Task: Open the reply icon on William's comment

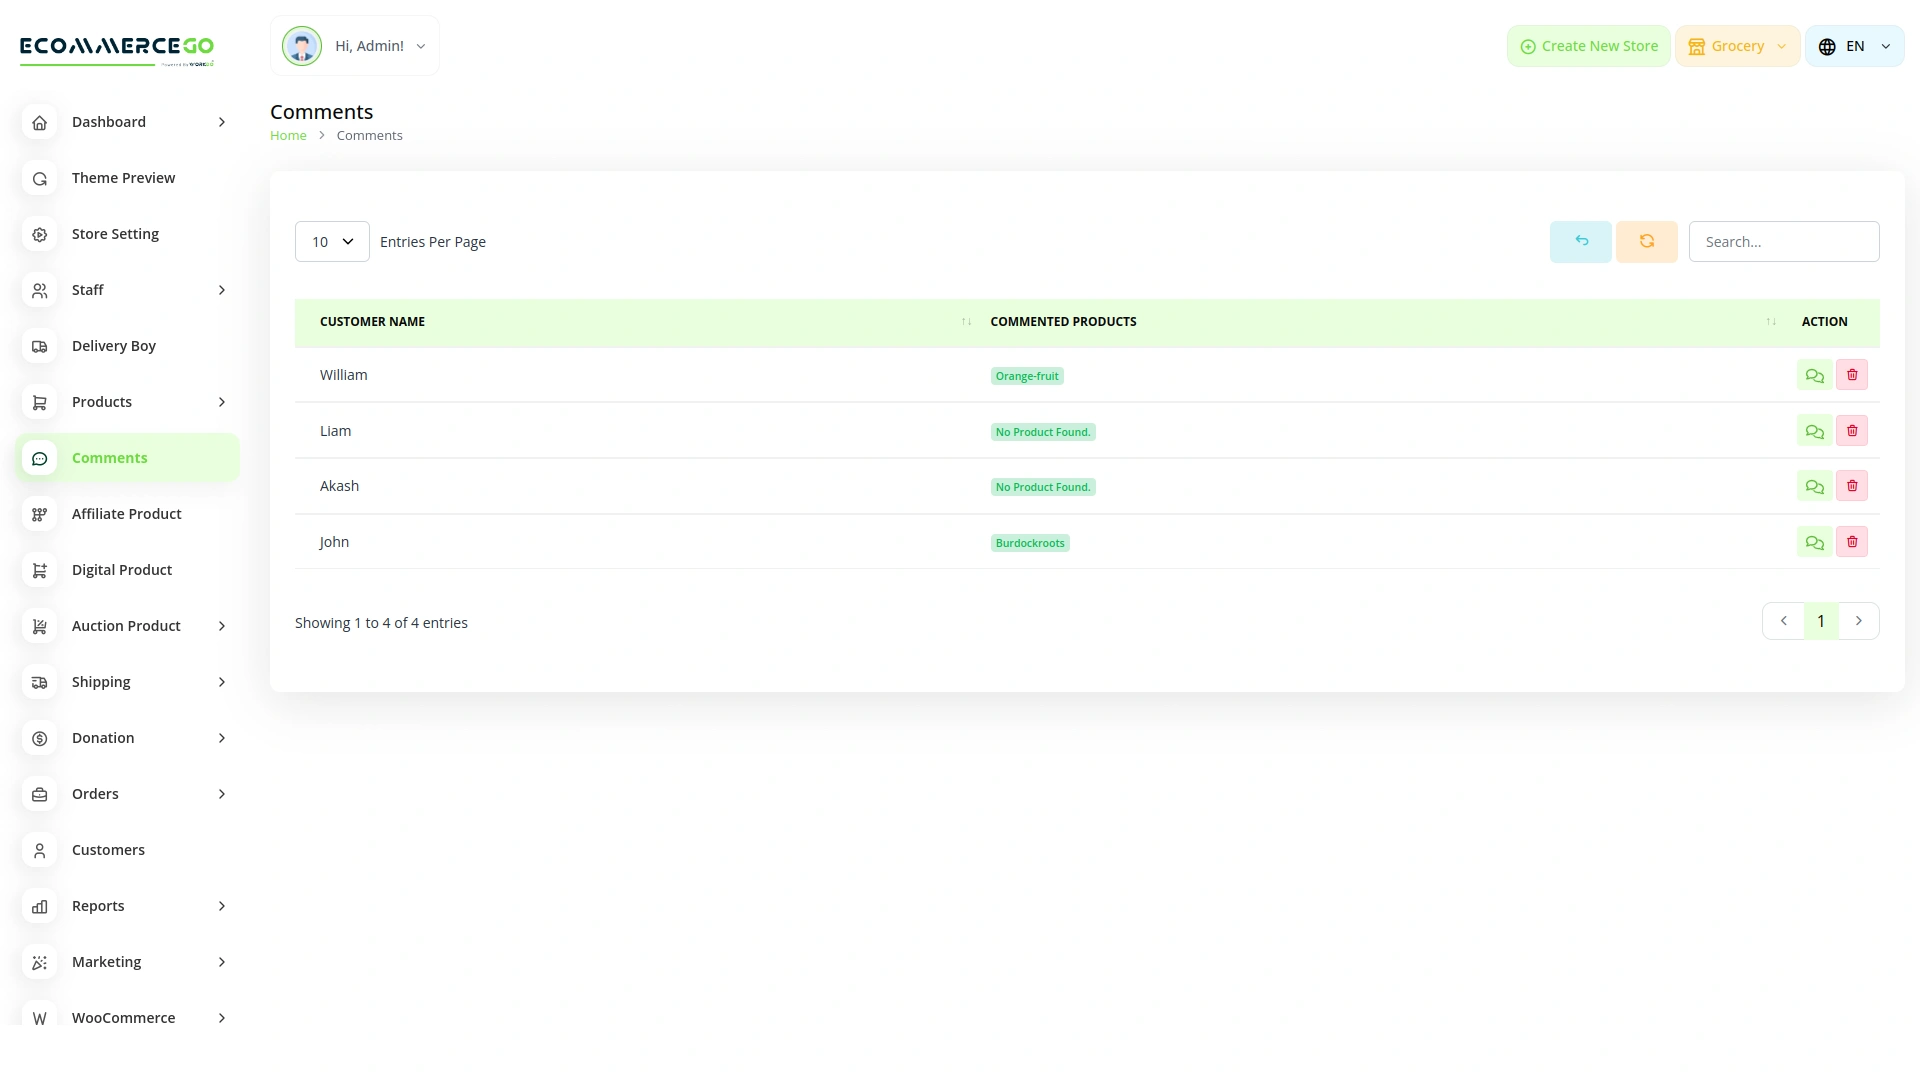Action: [x=1815, y=375]
